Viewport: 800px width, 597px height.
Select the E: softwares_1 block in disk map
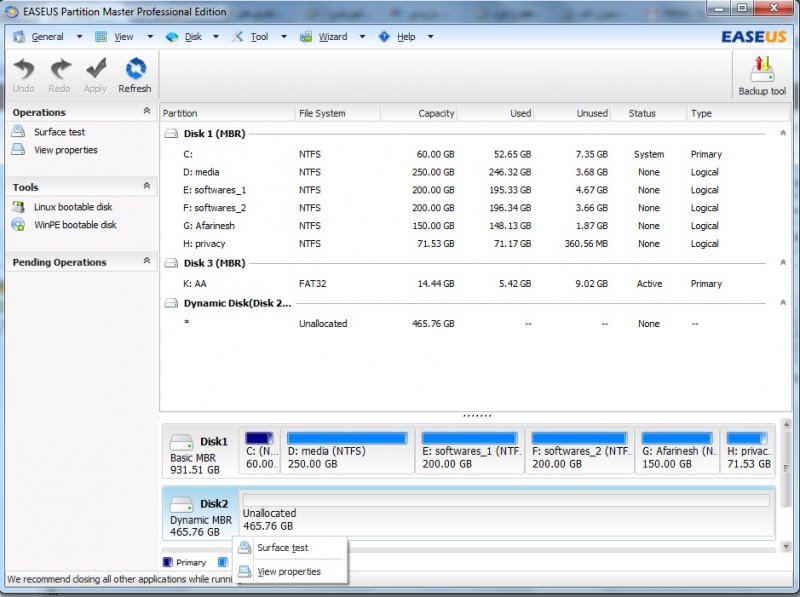pyautogui.click(x=470, y=451)
